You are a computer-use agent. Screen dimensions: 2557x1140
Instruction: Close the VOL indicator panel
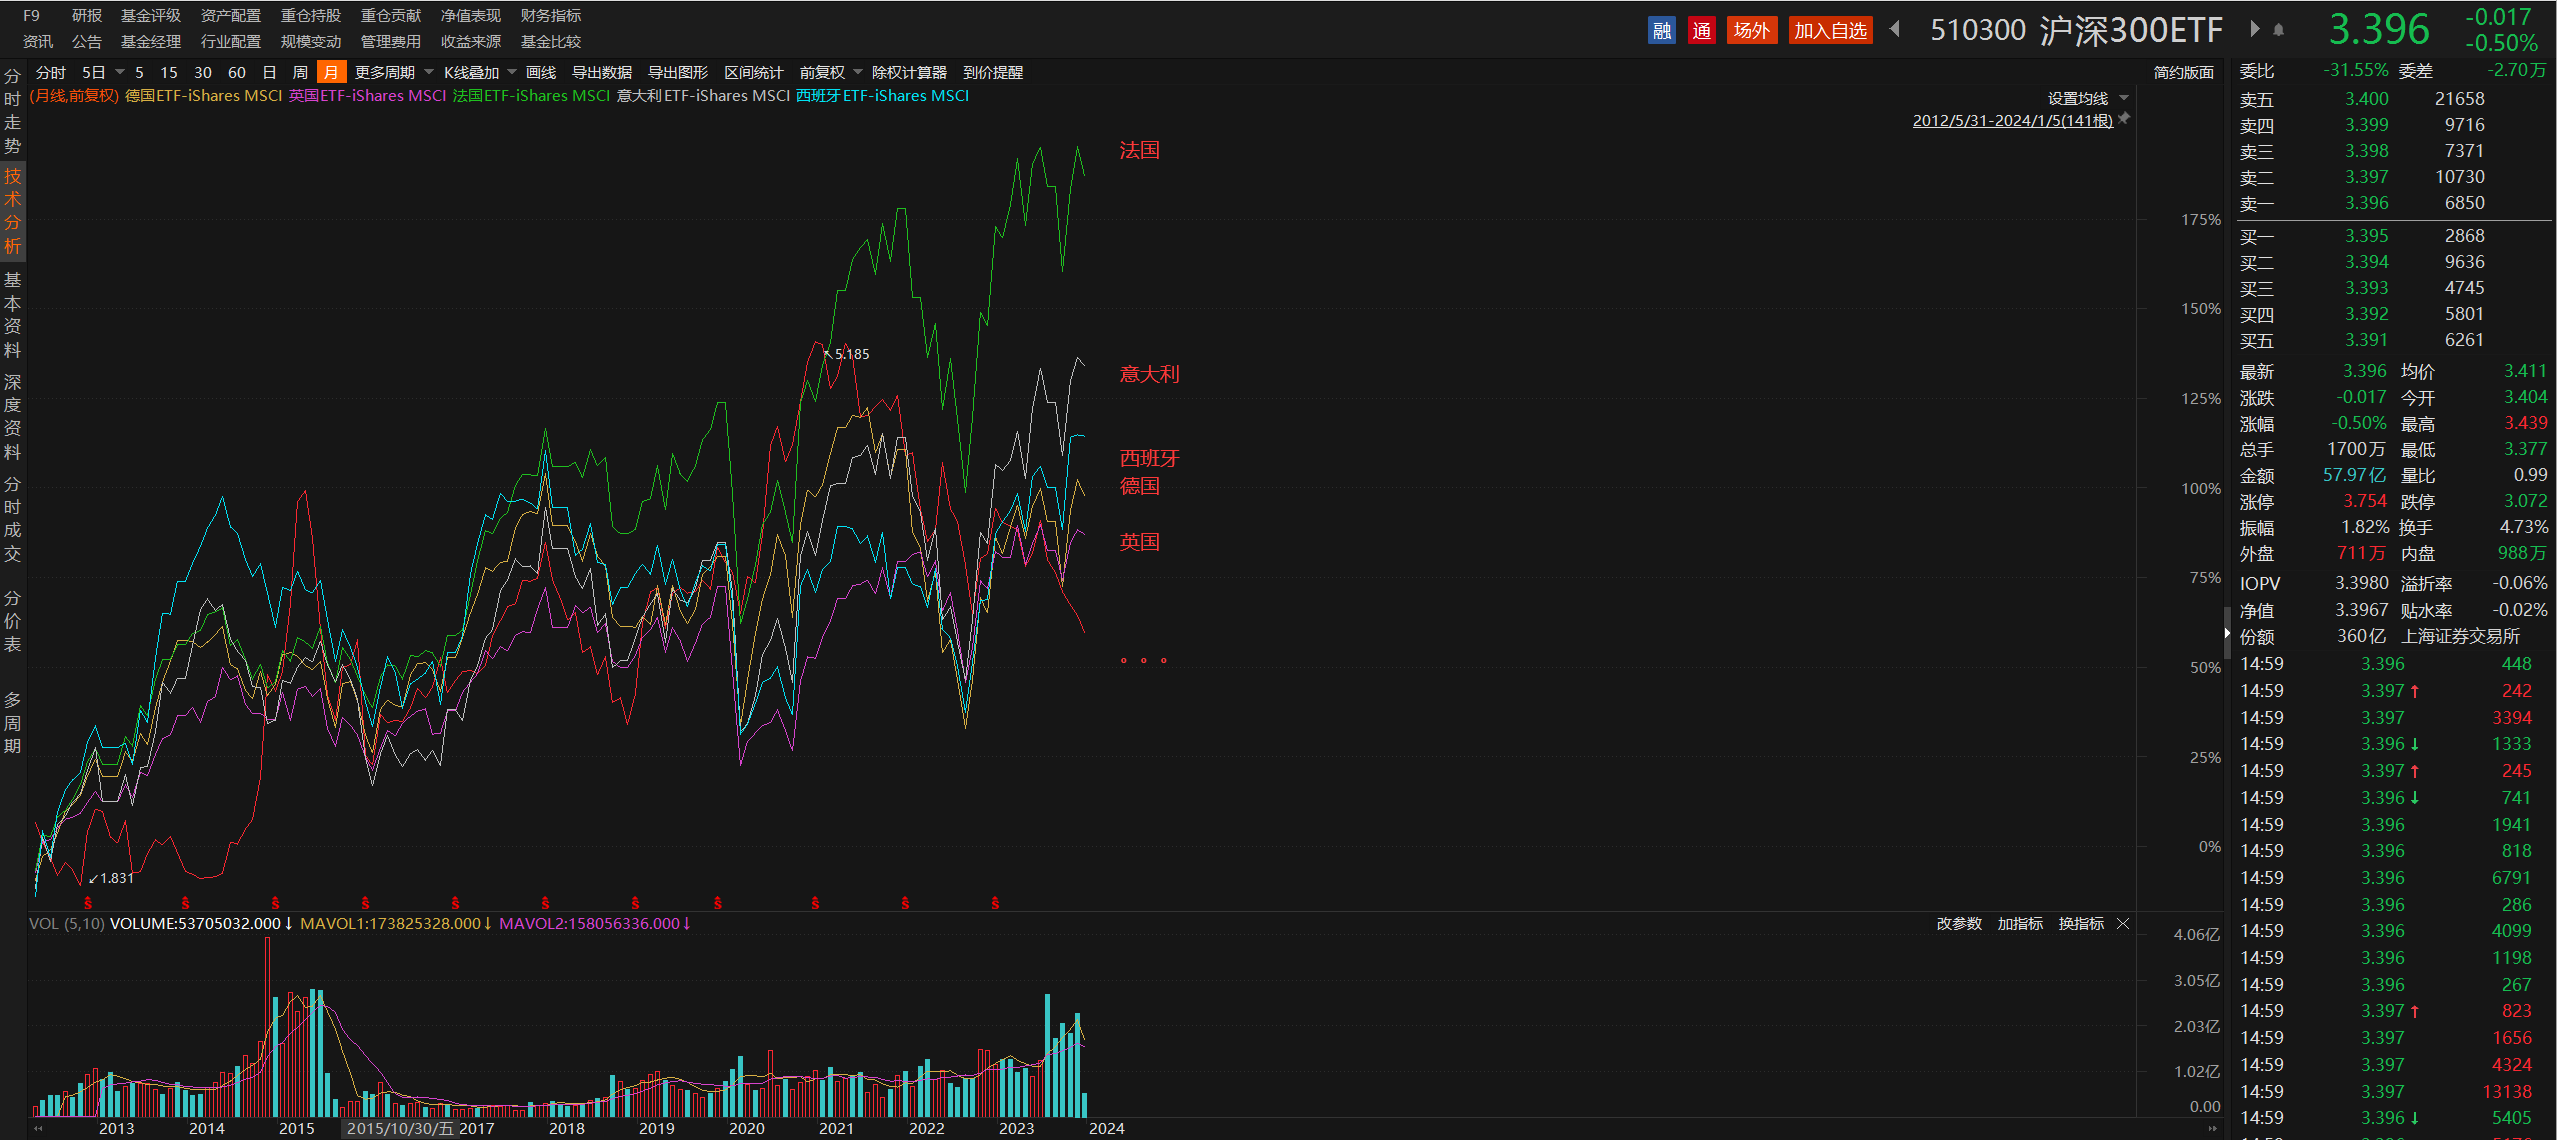(x=2123, y=923)
